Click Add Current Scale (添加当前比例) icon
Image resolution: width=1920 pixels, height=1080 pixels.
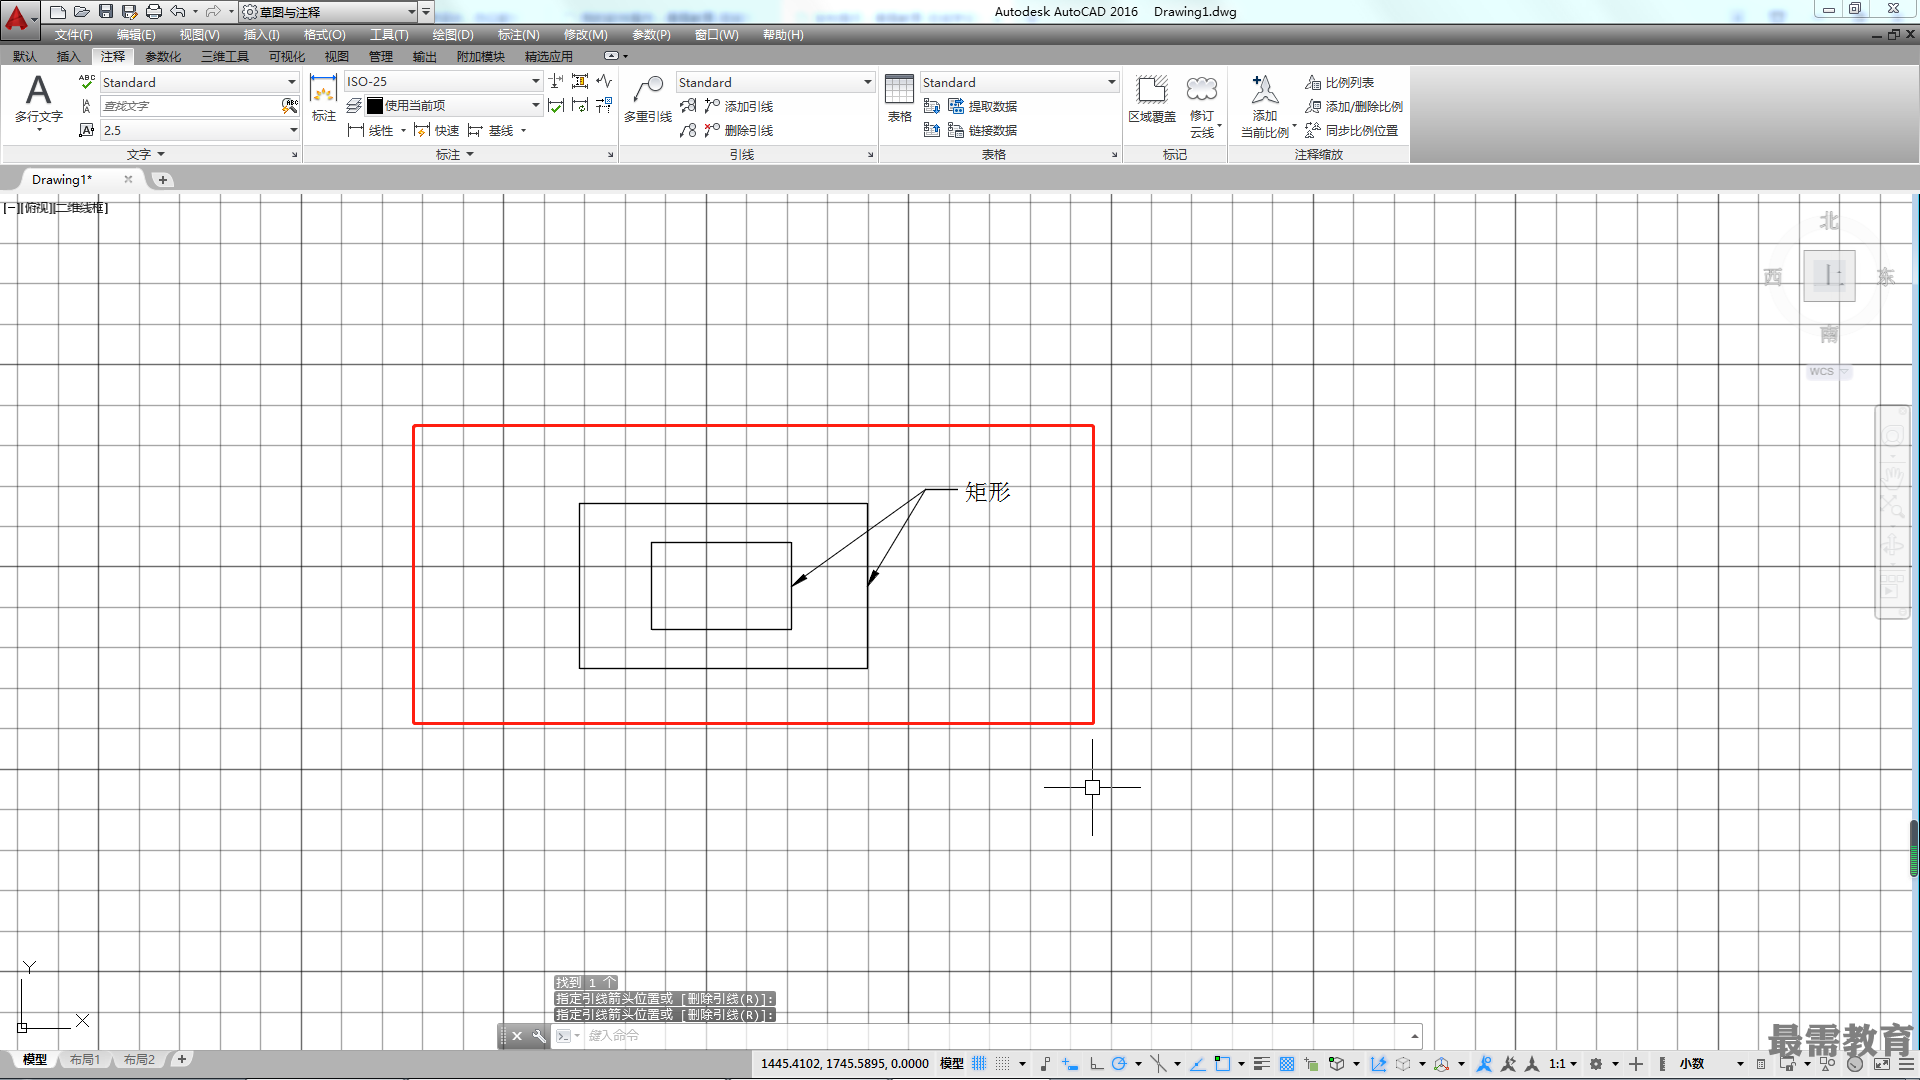point(1265,106)
